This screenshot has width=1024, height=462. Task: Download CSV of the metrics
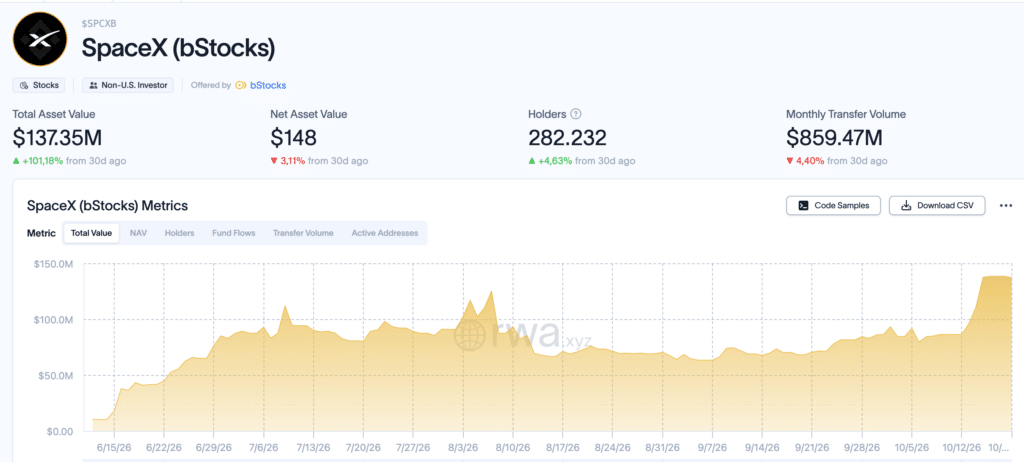pyautogui.click(x=937, y=205)
